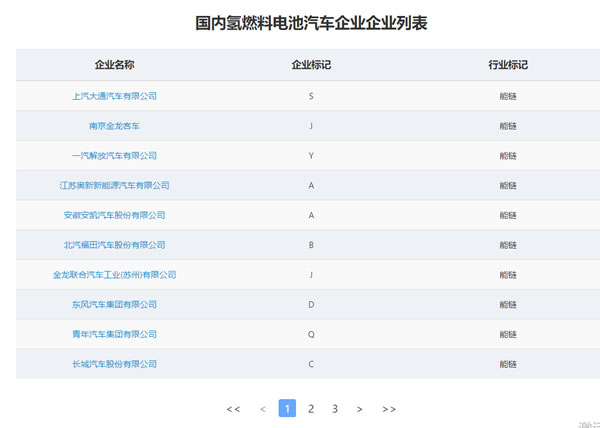The image size is (600, 428).
Task: Open the 一汽解放汽车有限公司 link
Action: (114, 156)
